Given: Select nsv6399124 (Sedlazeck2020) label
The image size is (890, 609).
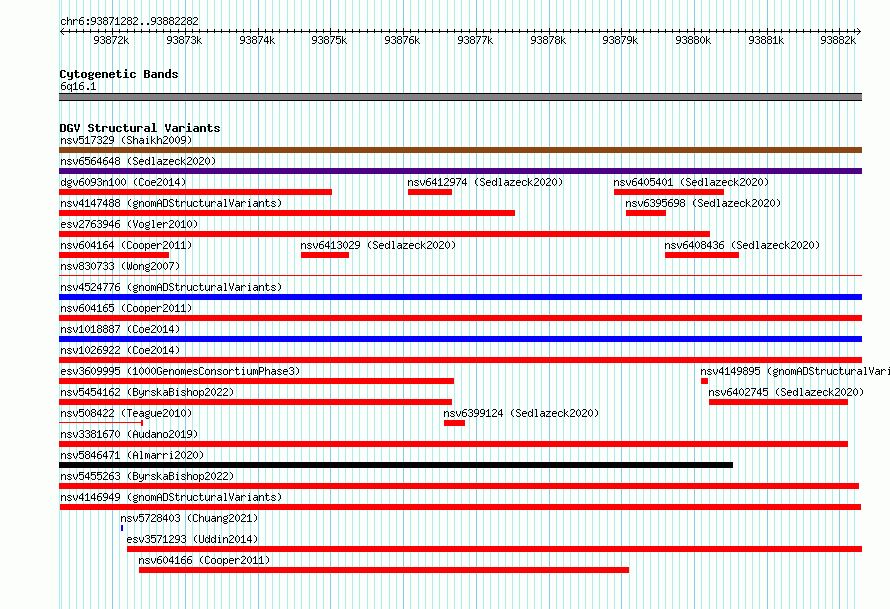Looking at the screenshot, I should (521, 413).
